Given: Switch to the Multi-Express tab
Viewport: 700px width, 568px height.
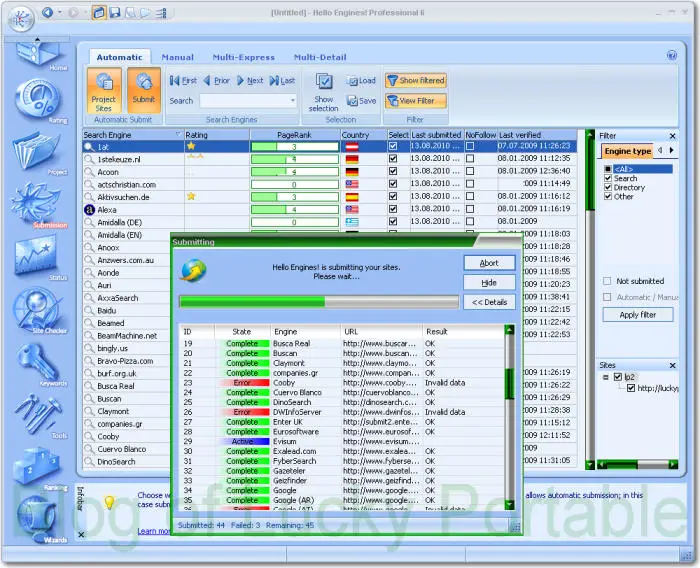Looking at the screenshot, I should coord(244,57).
